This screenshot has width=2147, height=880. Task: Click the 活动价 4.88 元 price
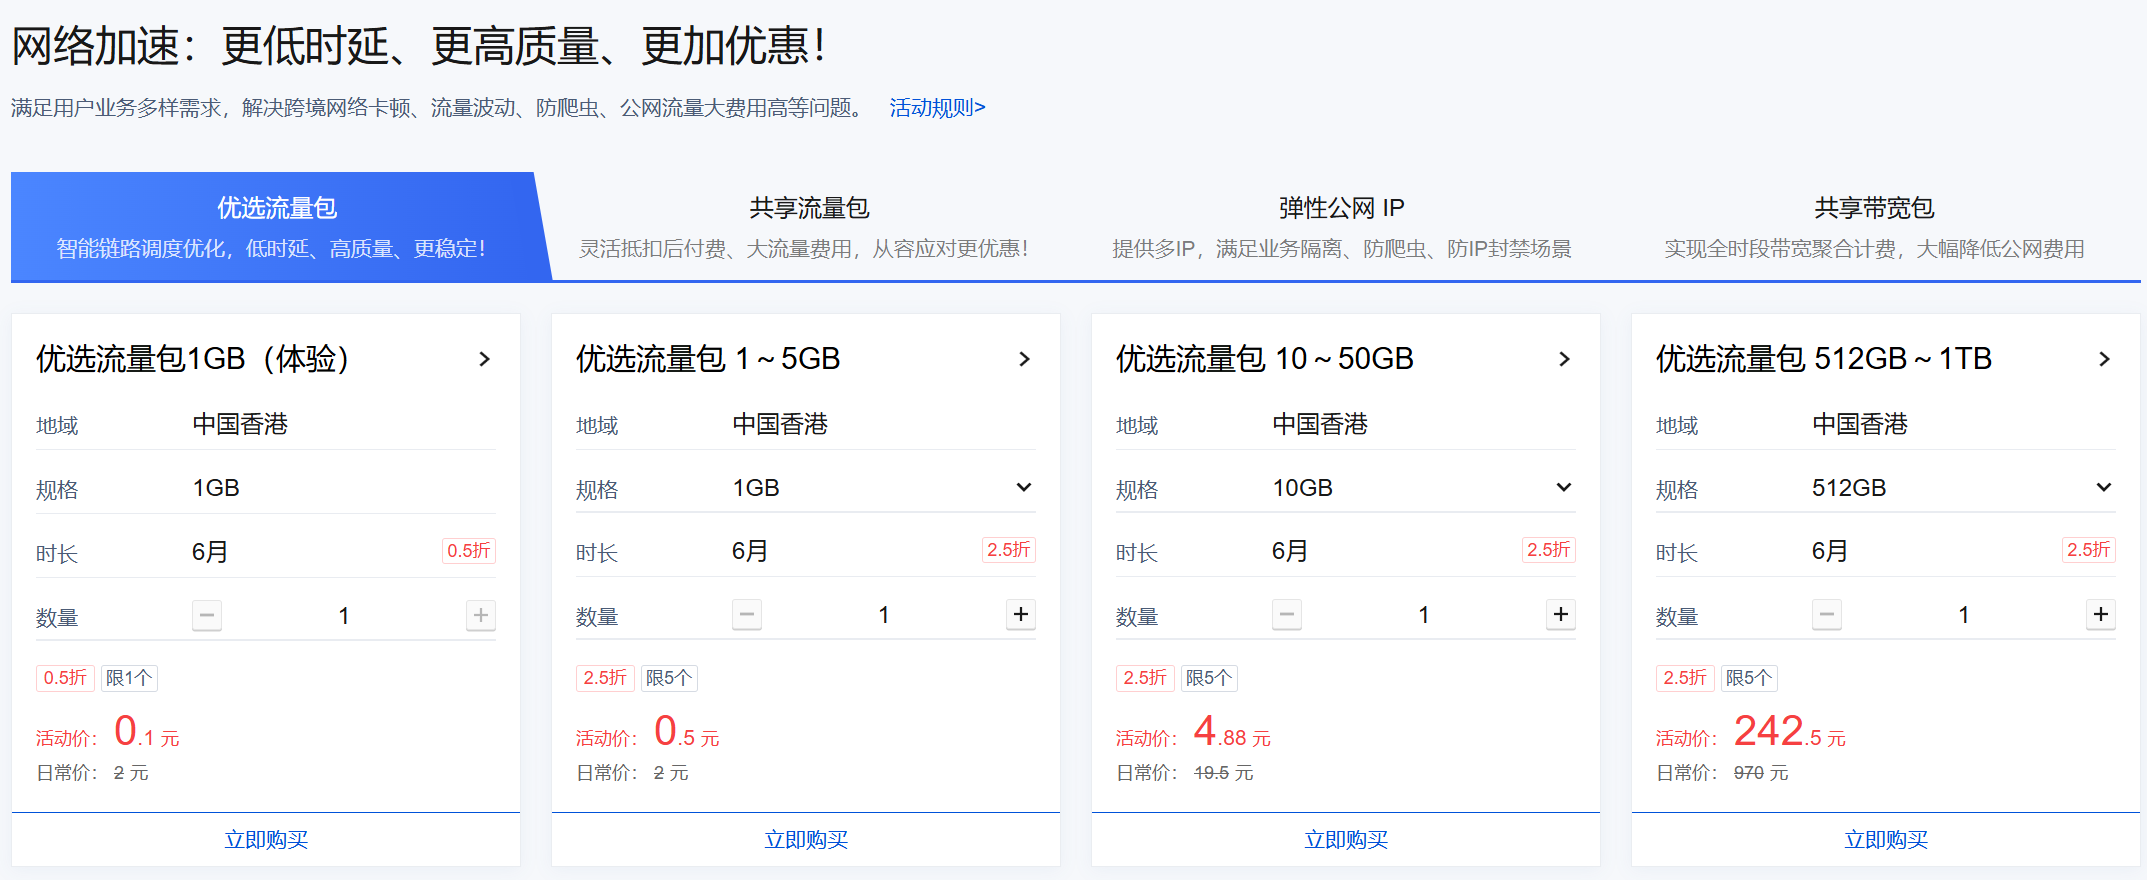pyautogui.click(x=1194, y=733)
